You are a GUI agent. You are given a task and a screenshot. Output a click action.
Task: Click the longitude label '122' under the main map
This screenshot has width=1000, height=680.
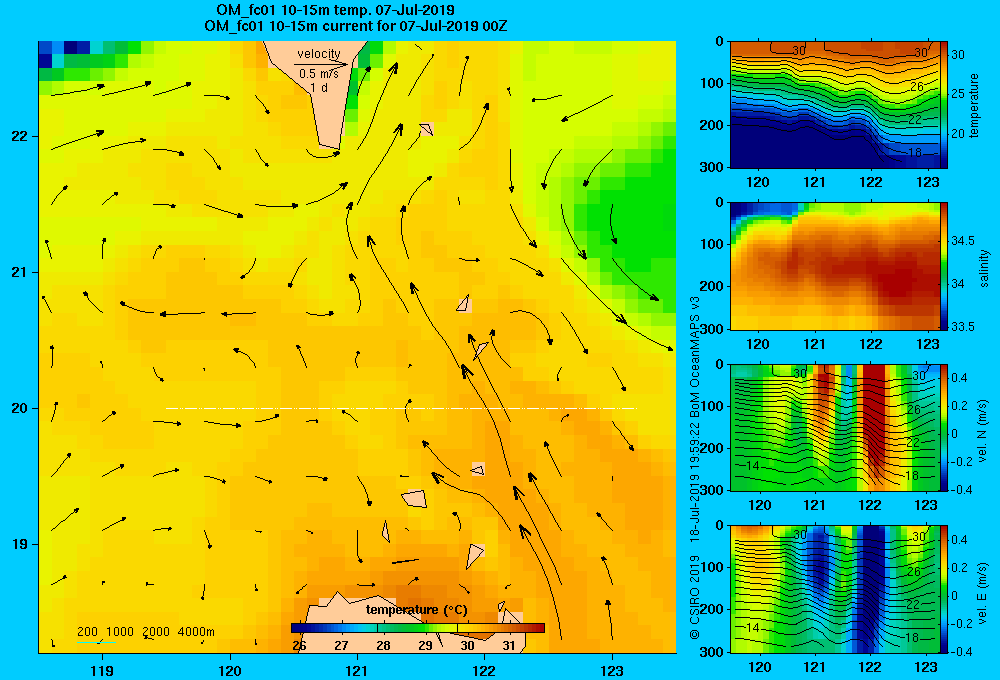484,670
